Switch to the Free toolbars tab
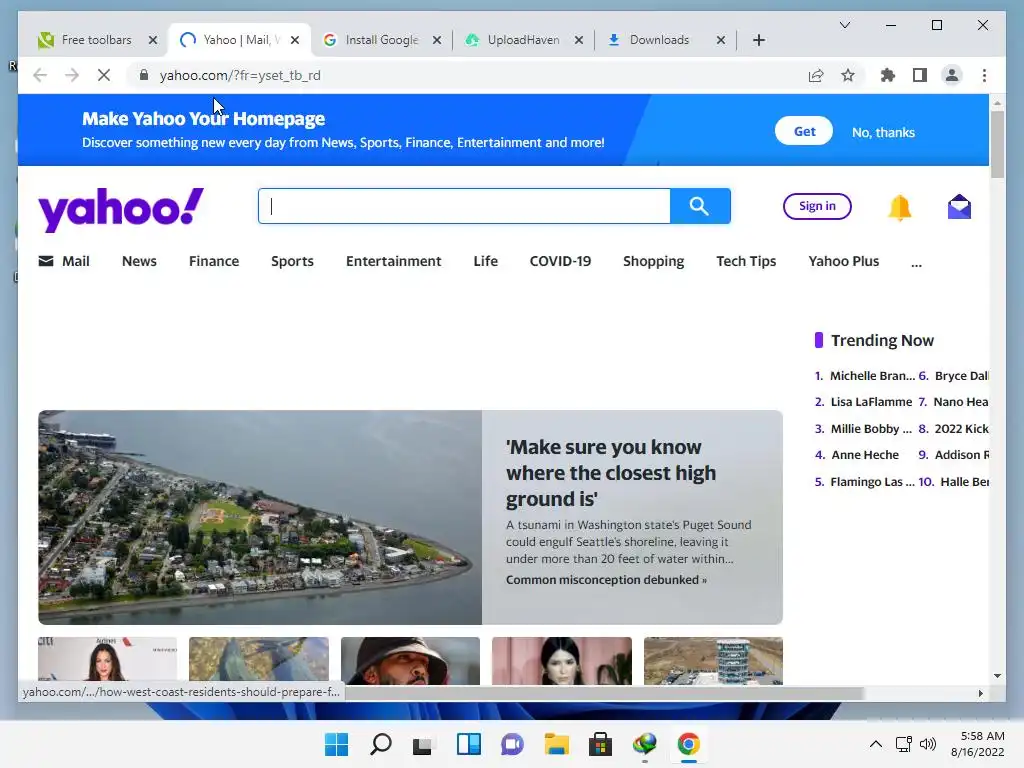 pyautogui.click(x=96, y=40)
